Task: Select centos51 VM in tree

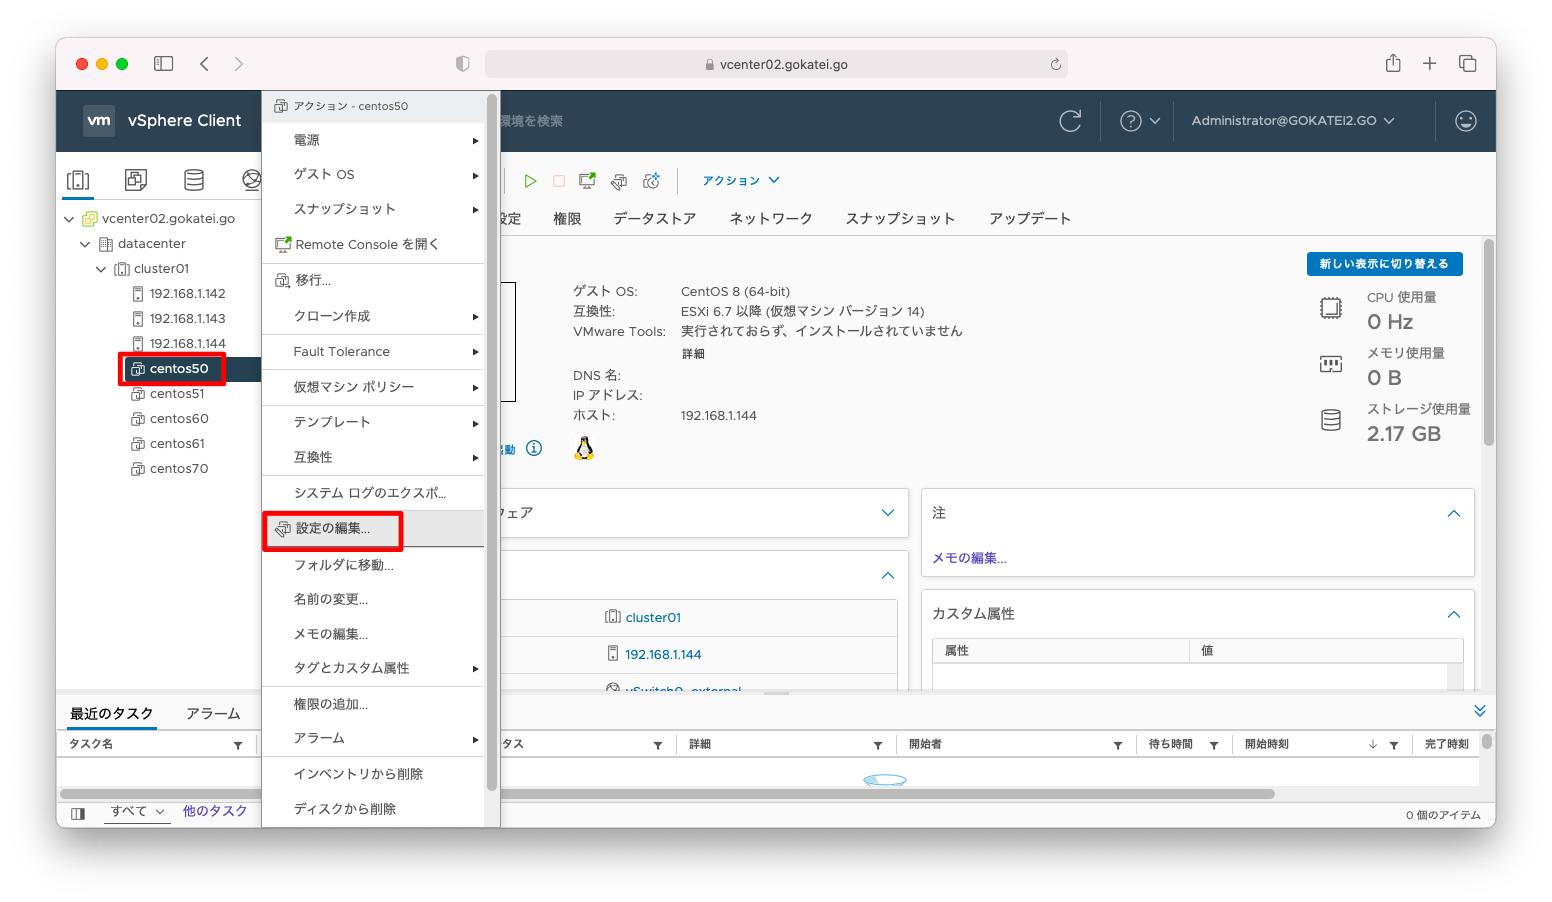Action: [x=177, y=394]
